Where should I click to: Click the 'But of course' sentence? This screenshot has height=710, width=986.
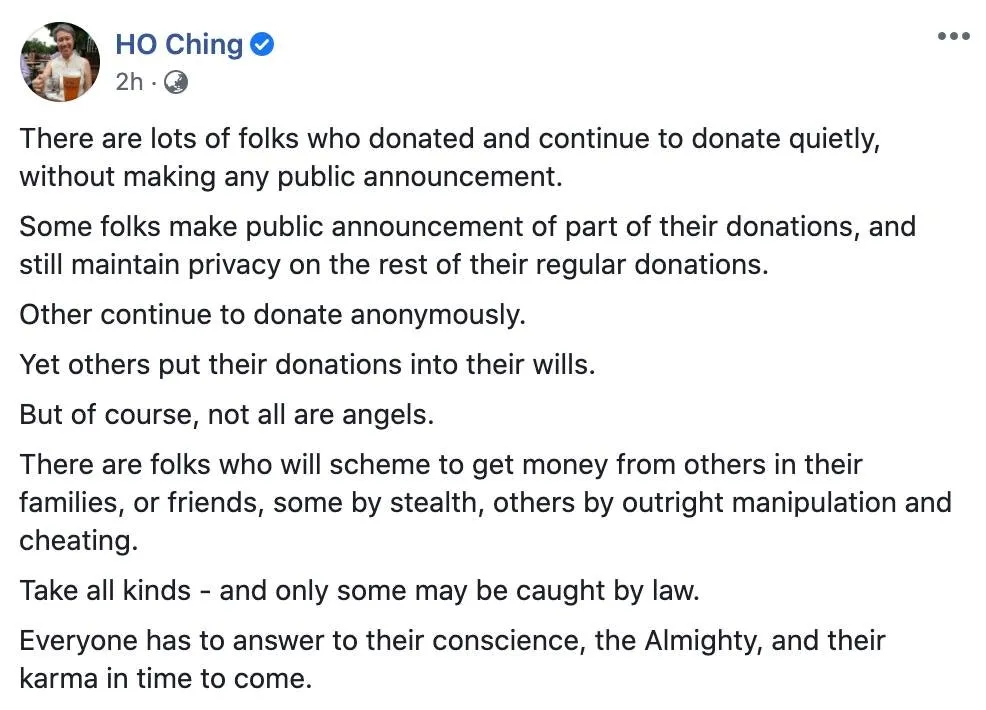pyautogui.click(x=226, y=414)
